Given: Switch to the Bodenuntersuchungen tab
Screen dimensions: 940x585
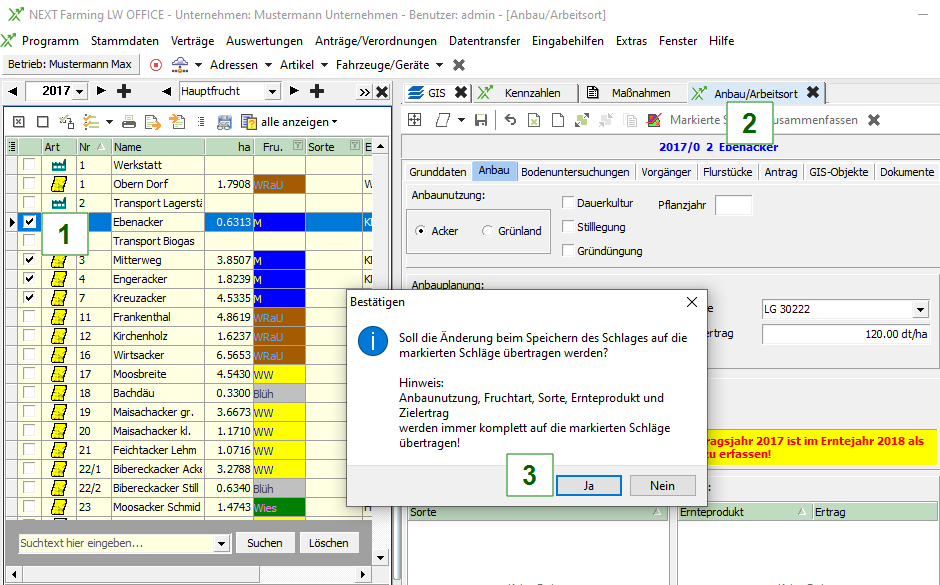Looking at the screenshot, I should [x=576, y=172].
